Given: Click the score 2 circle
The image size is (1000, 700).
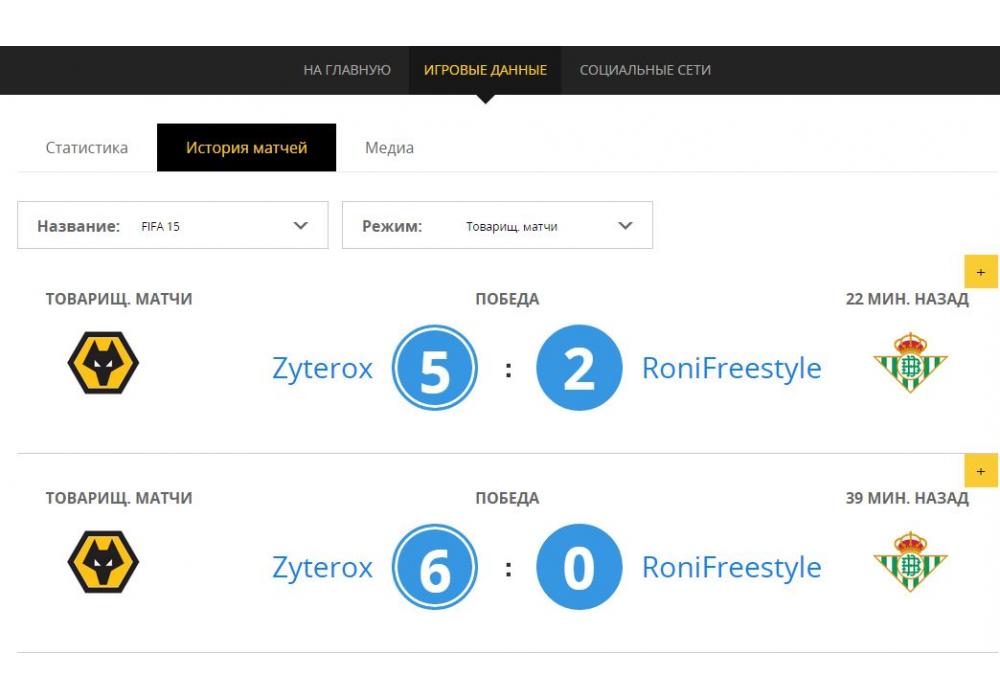Looking at the screenshot, I should point(579,368).
